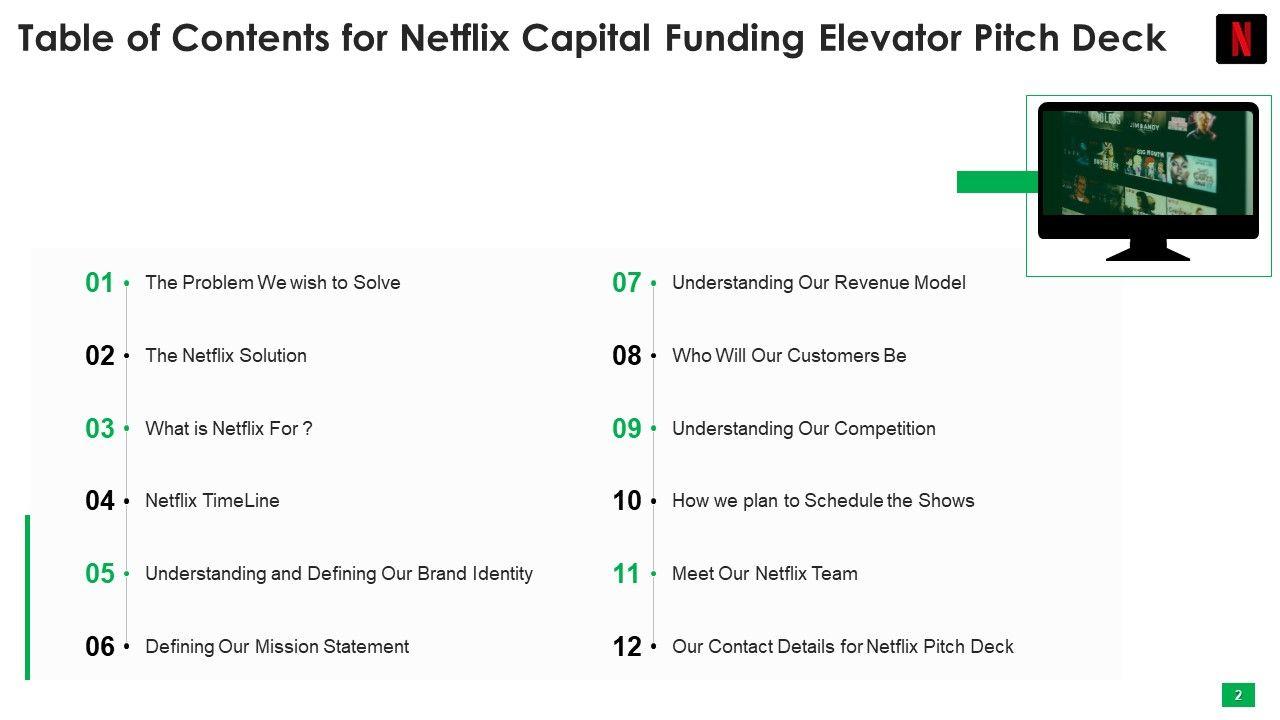Select 'Meet Our Netflix Team'

(764, 574)
